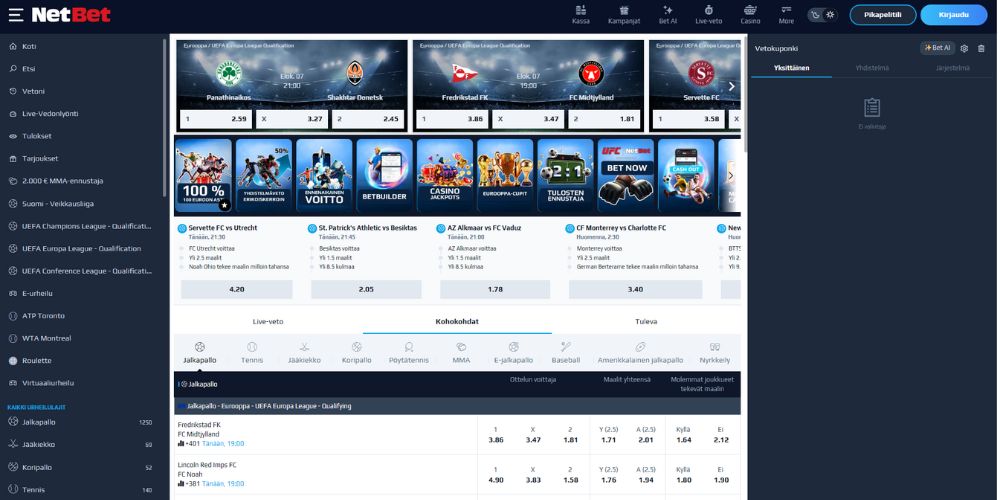This screenshot has width=1000, height=500.
Task: Open bet slip settings gear
Action: click(x=964, y=48)
